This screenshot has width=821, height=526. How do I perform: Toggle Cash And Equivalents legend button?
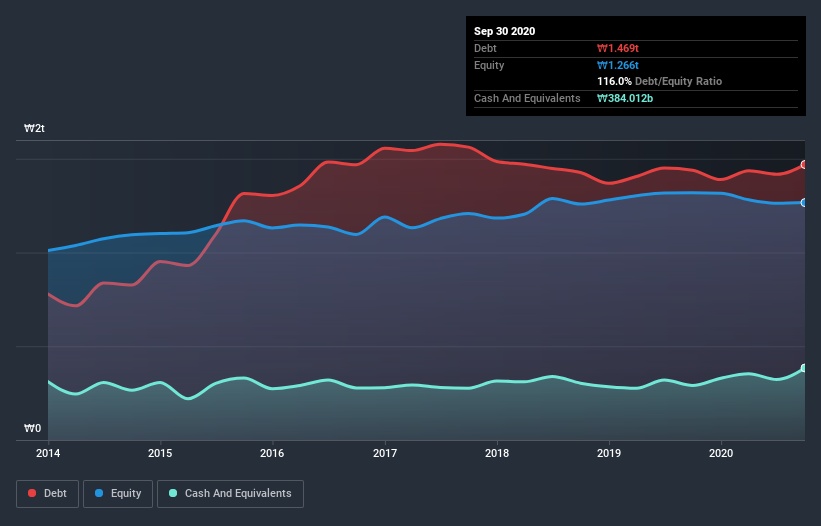pyautogui.click(x=230, y=494)
